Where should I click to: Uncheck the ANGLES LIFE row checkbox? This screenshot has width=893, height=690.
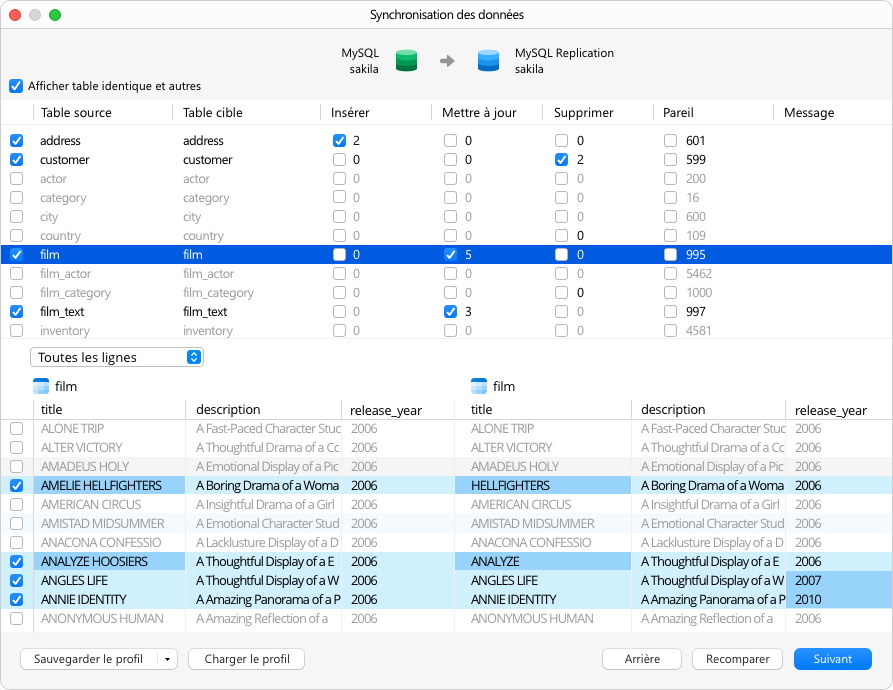pos(17,581)
